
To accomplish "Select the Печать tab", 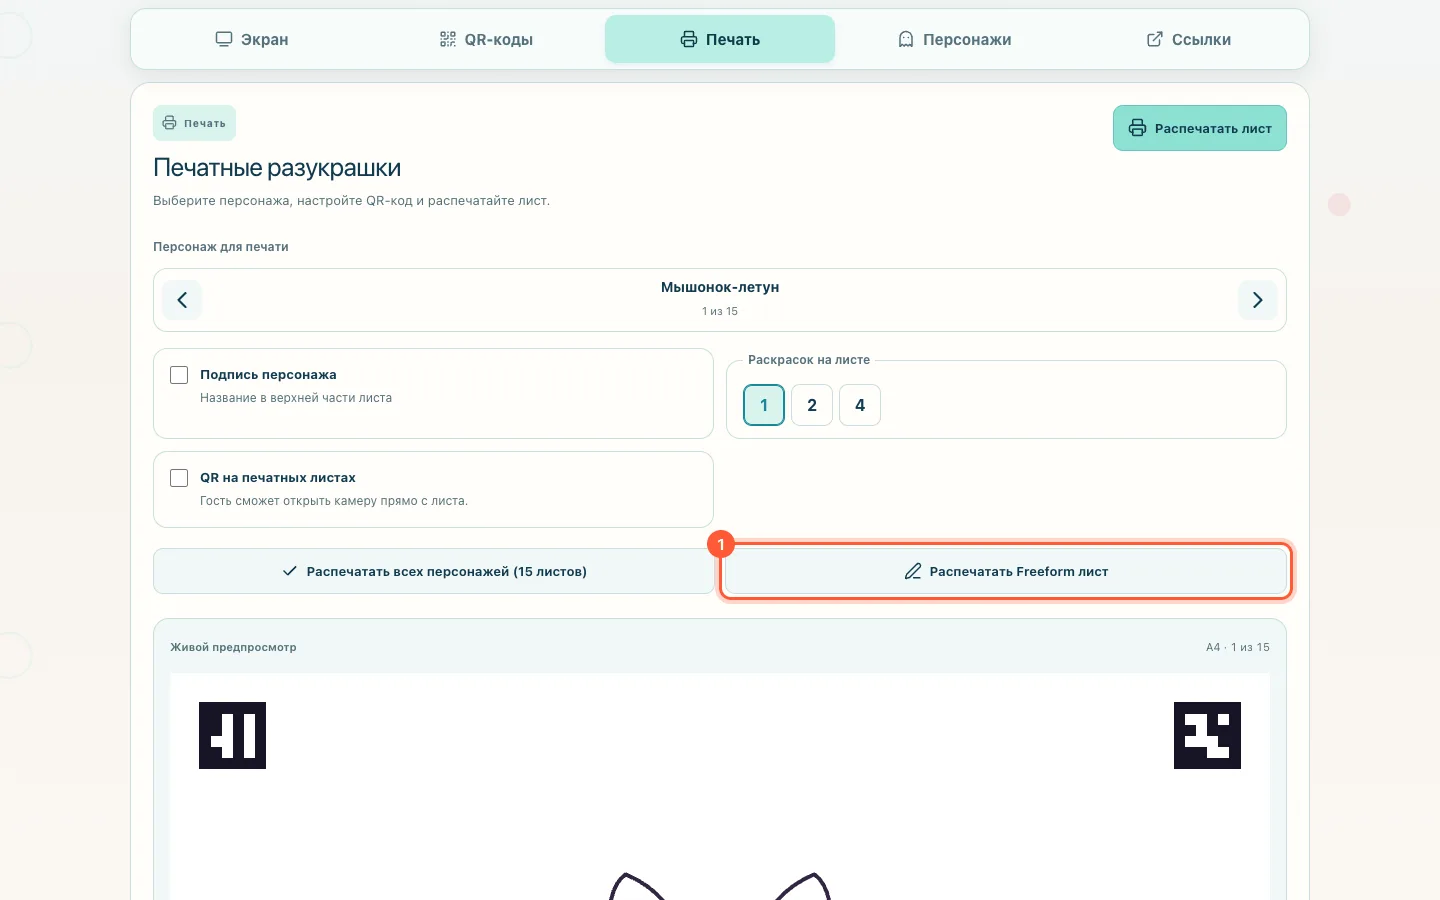I will point(720,39).
